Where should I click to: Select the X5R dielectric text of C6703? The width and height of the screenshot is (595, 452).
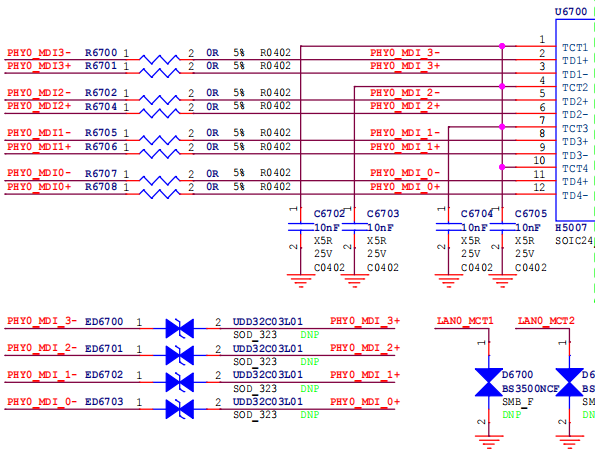376,241
